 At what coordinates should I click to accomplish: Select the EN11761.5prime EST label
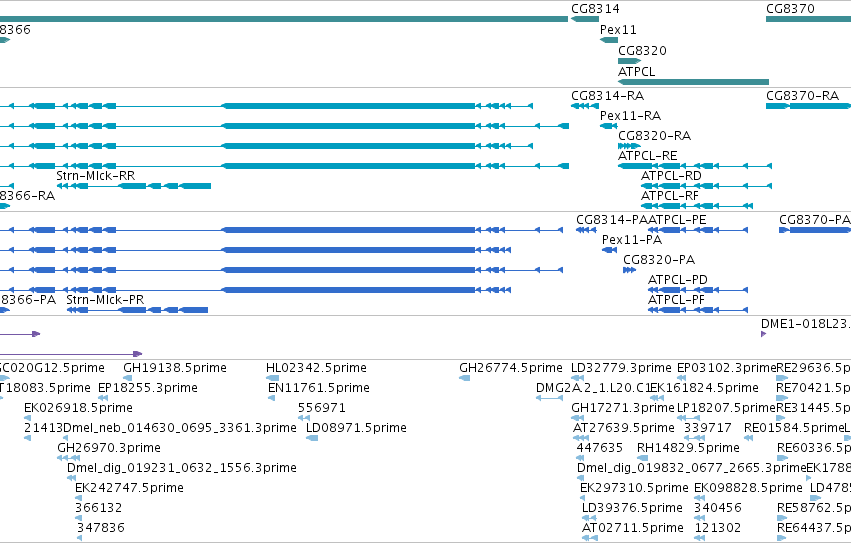pyautogui.click(x=319, y=388)
